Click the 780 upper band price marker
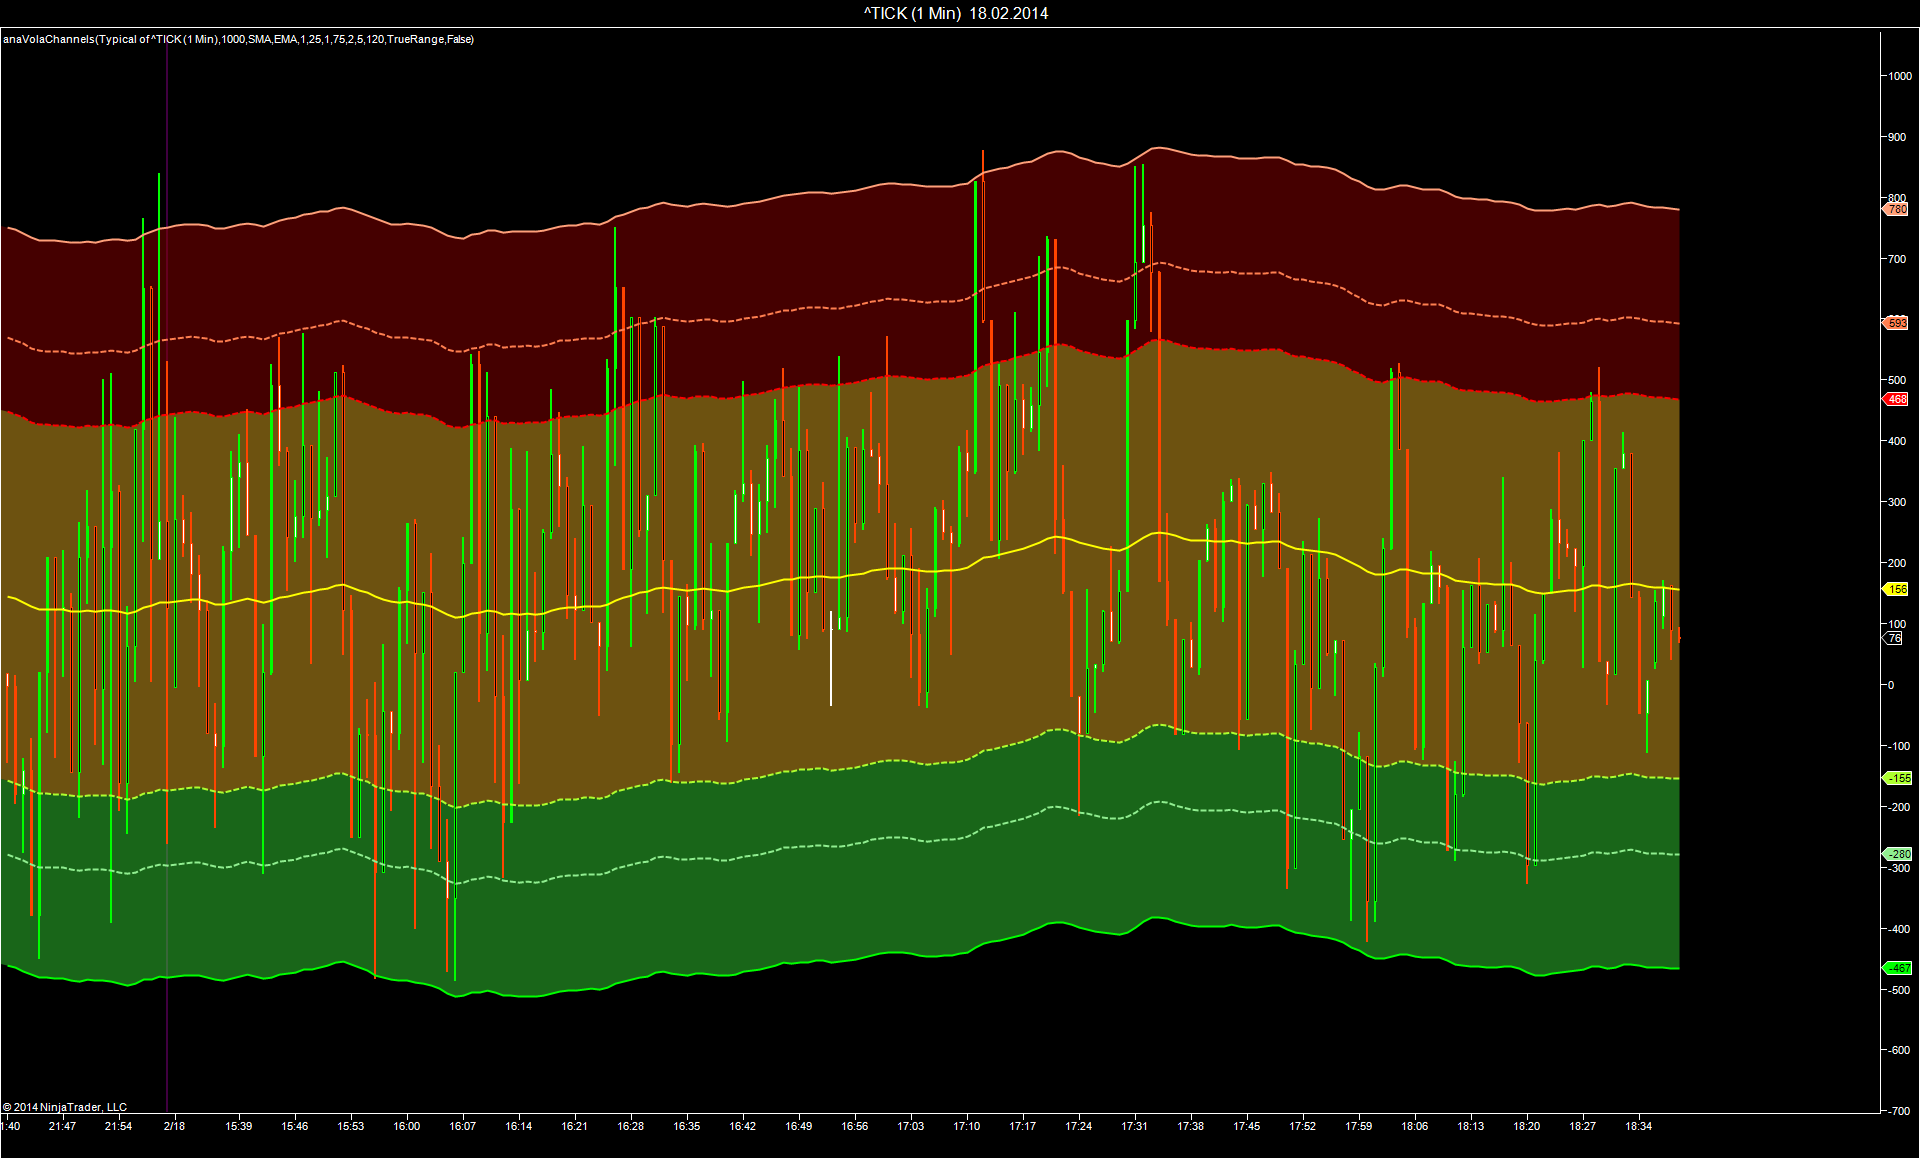Viewport: 1920px width, 1159px height. point(1896,210)
